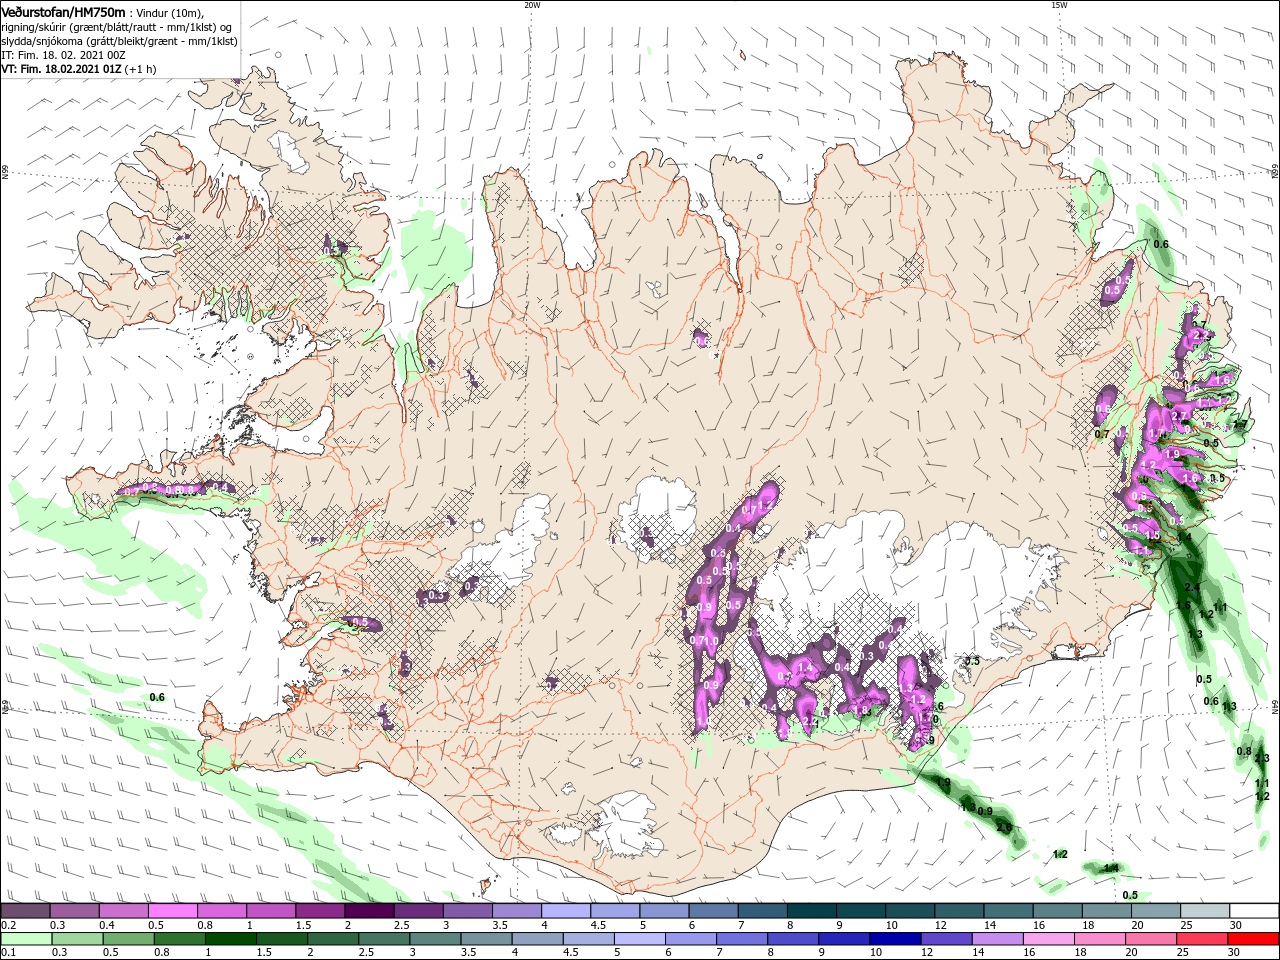Click the Drangajökull glacier in the Westfjords
Image resolution: width=1280 pixels, height=960 pixels.
click(289, 151)
